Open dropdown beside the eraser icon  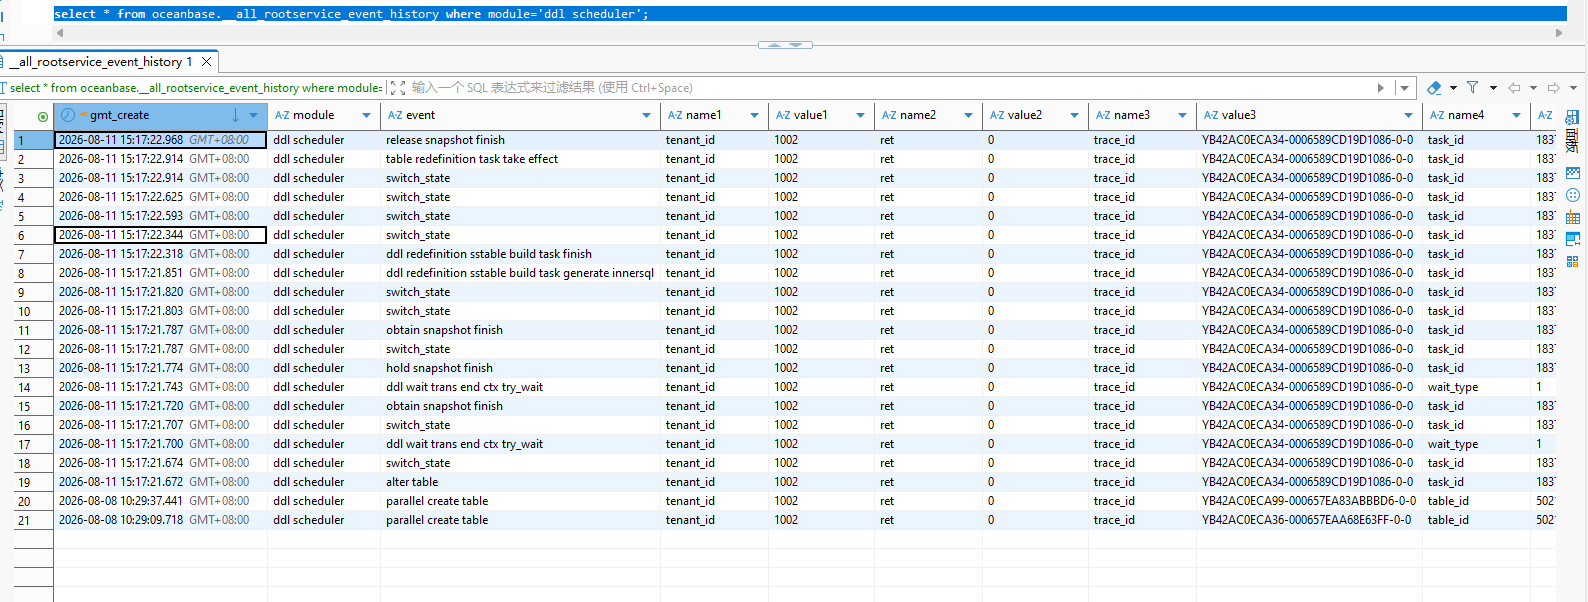pyautogui.click(x=1454, y=88)
